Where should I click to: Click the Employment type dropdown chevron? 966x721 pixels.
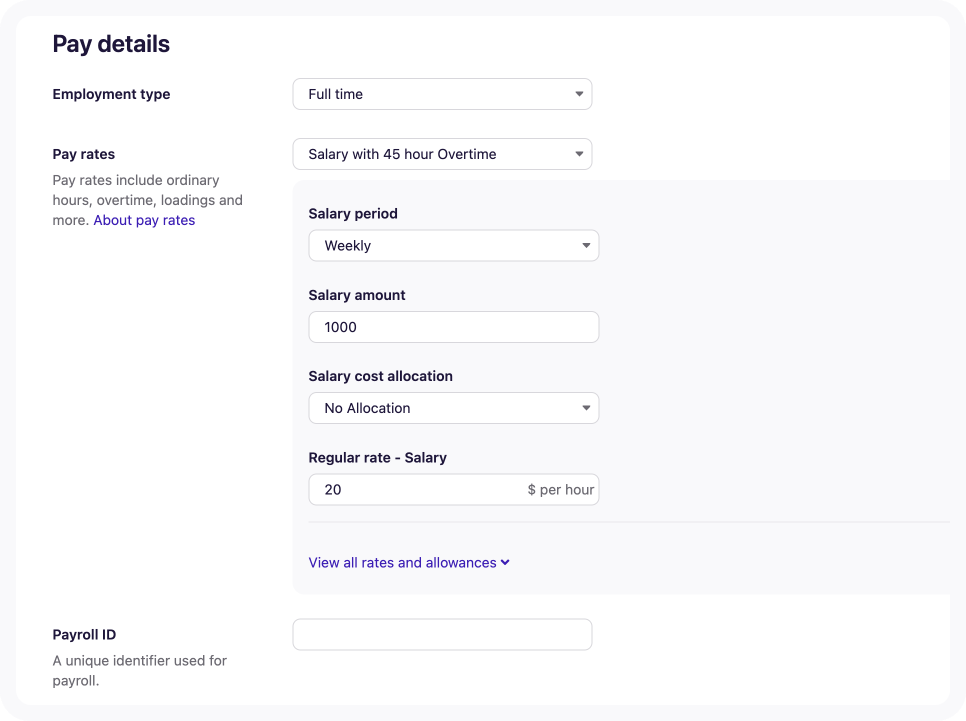point(580,94)
